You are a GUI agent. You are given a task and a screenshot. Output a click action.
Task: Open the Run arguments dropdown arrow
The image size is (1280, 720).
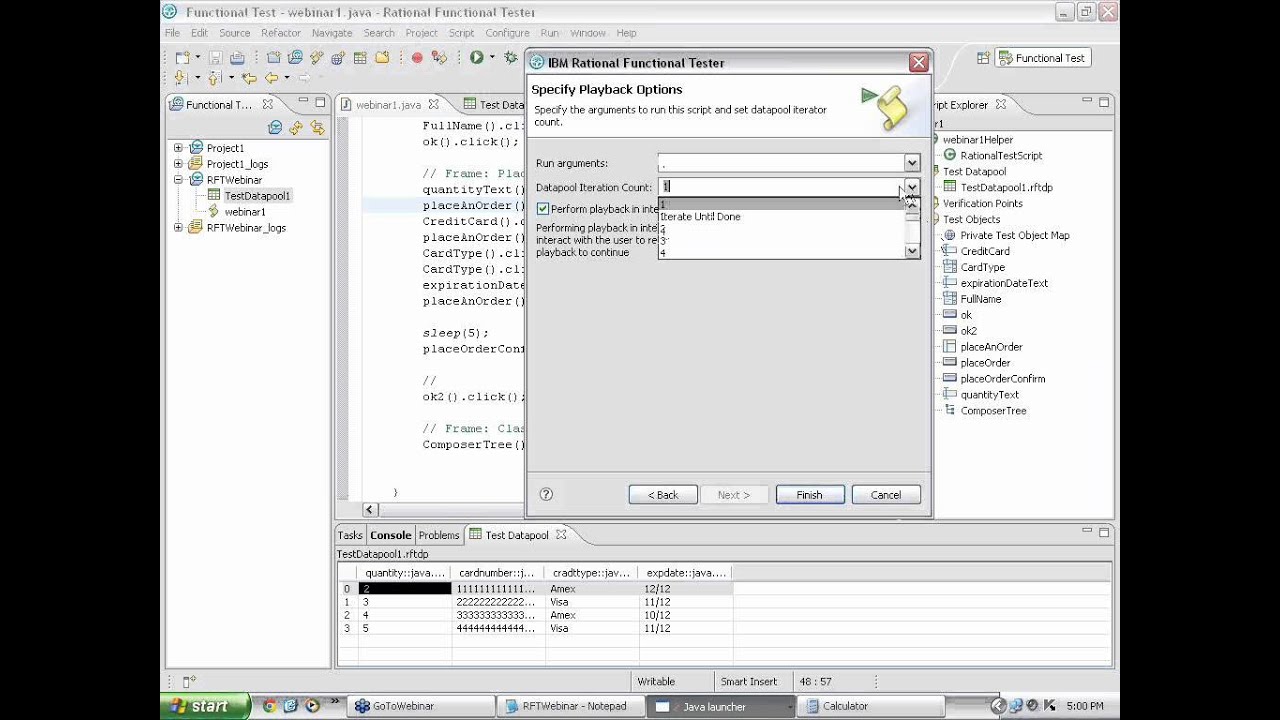coord(911,163)
